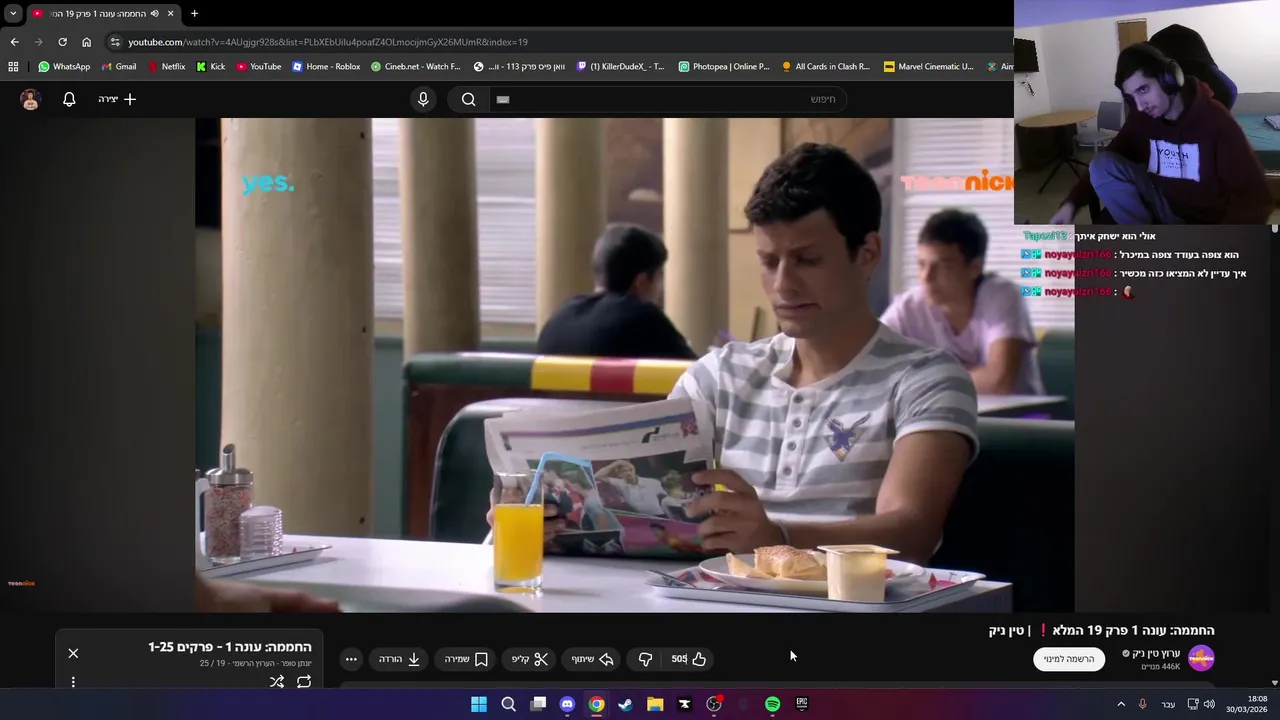
Task: Open playlist options vertical dots
Action: 73,682
